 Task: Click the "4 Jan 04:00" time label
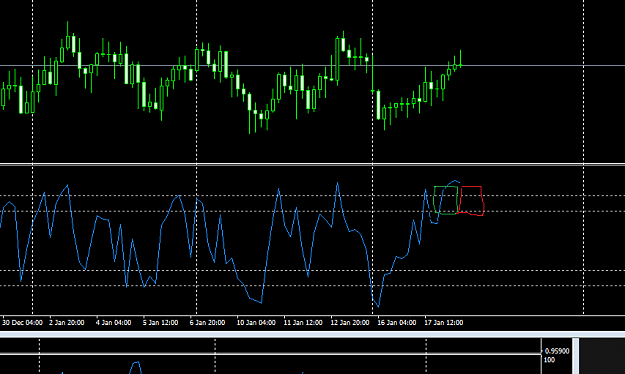[114, 323]
